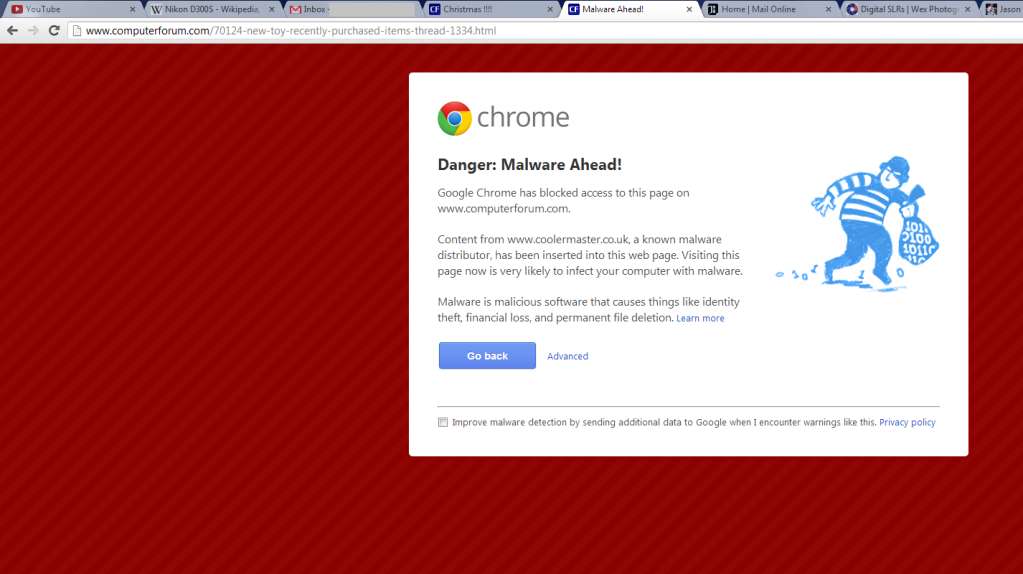The image size is (1023, 574).
Task: Click the chrome wordmark text
Action: point(523,118)
